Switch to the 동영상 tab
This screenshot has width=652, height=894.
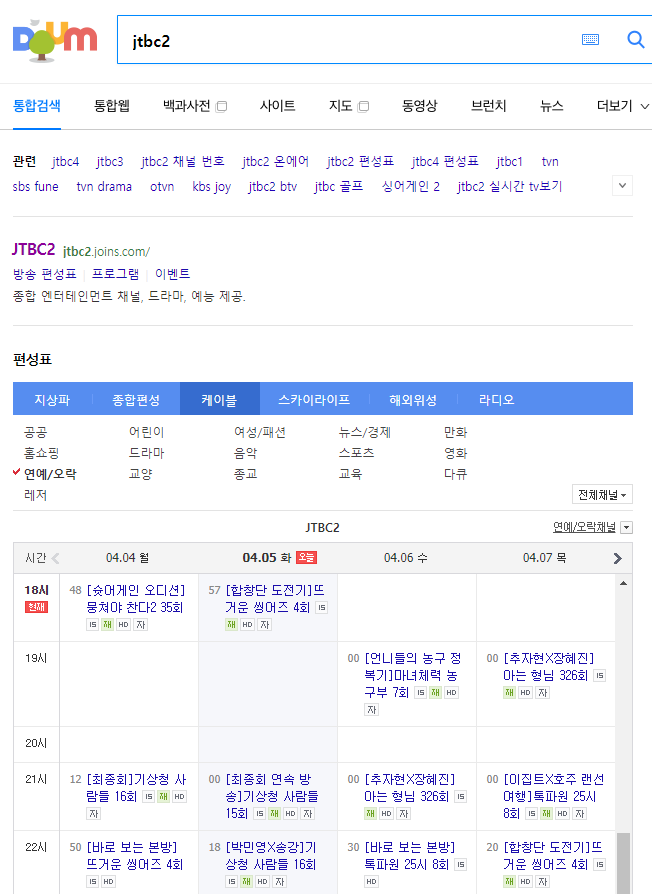(419, 106)
